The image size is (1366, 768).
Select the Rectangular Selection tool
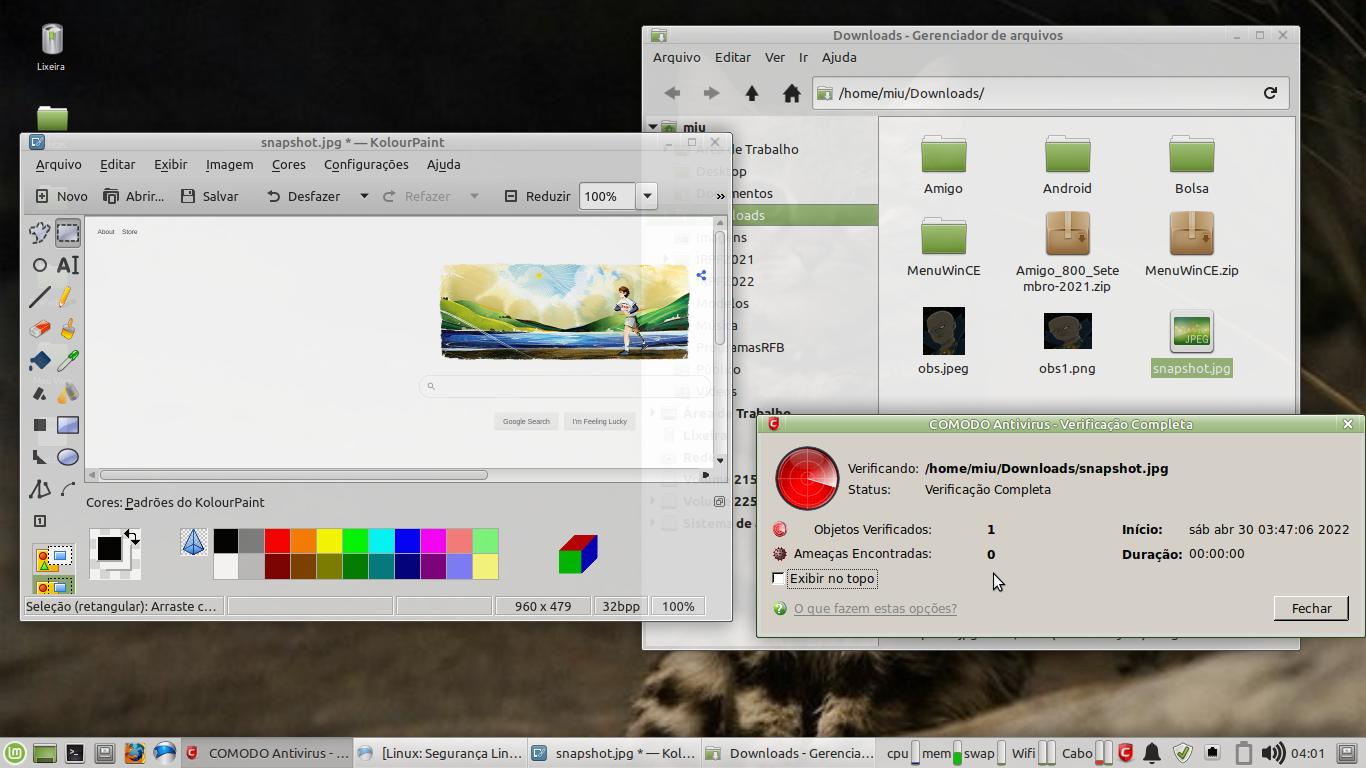click(x=68, y=233)
